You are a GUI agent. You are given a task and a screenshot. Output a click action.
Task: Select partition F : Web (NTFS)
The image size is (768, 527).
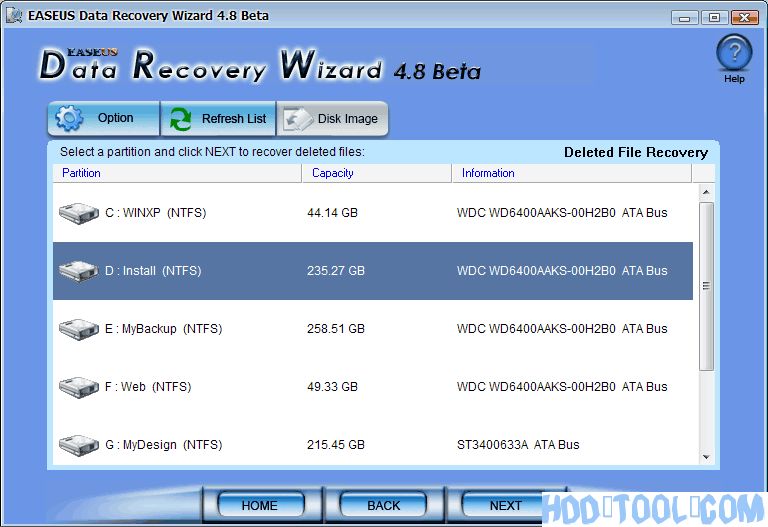click(x=373, y=387)
